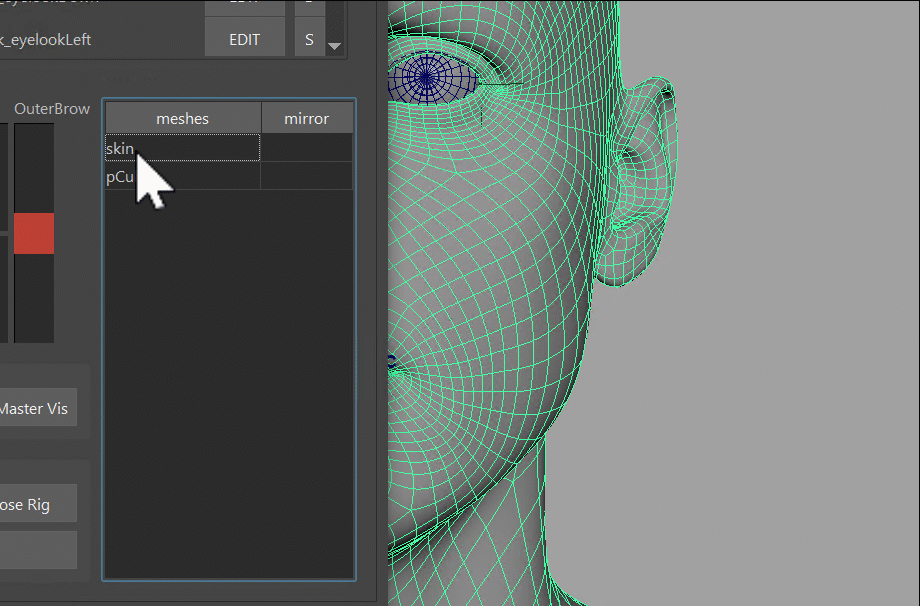Click the scroll down arrow of the pose list
Image resolution: width=920 pixels, height=606 pixels.
334,46
